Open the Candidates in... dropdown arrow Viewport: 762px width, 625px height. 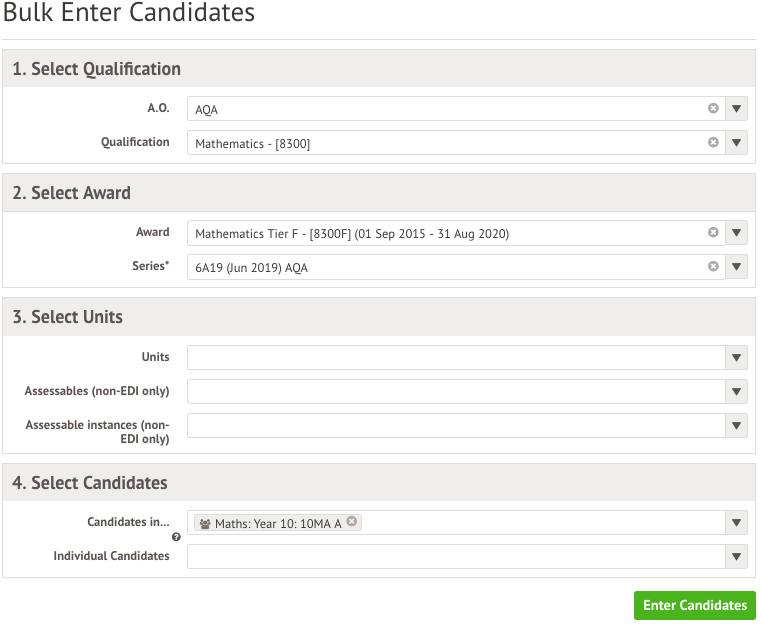736,522
